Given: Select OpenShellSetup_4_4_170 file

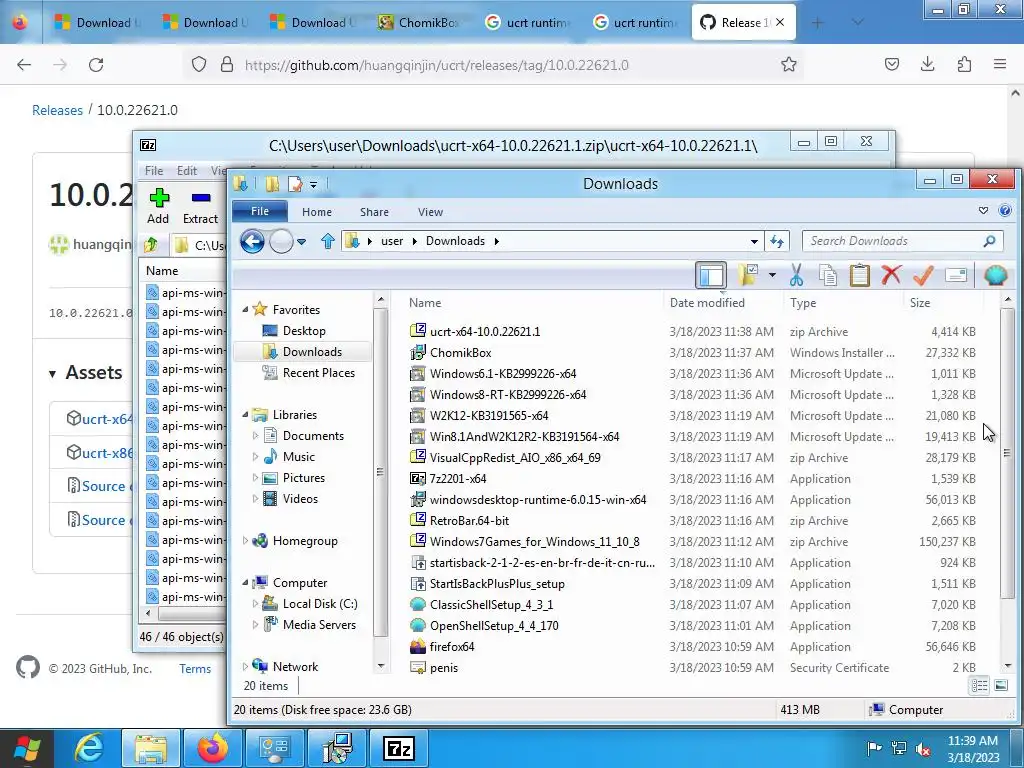Looking at the screenshot, I should tap(494, 626).
